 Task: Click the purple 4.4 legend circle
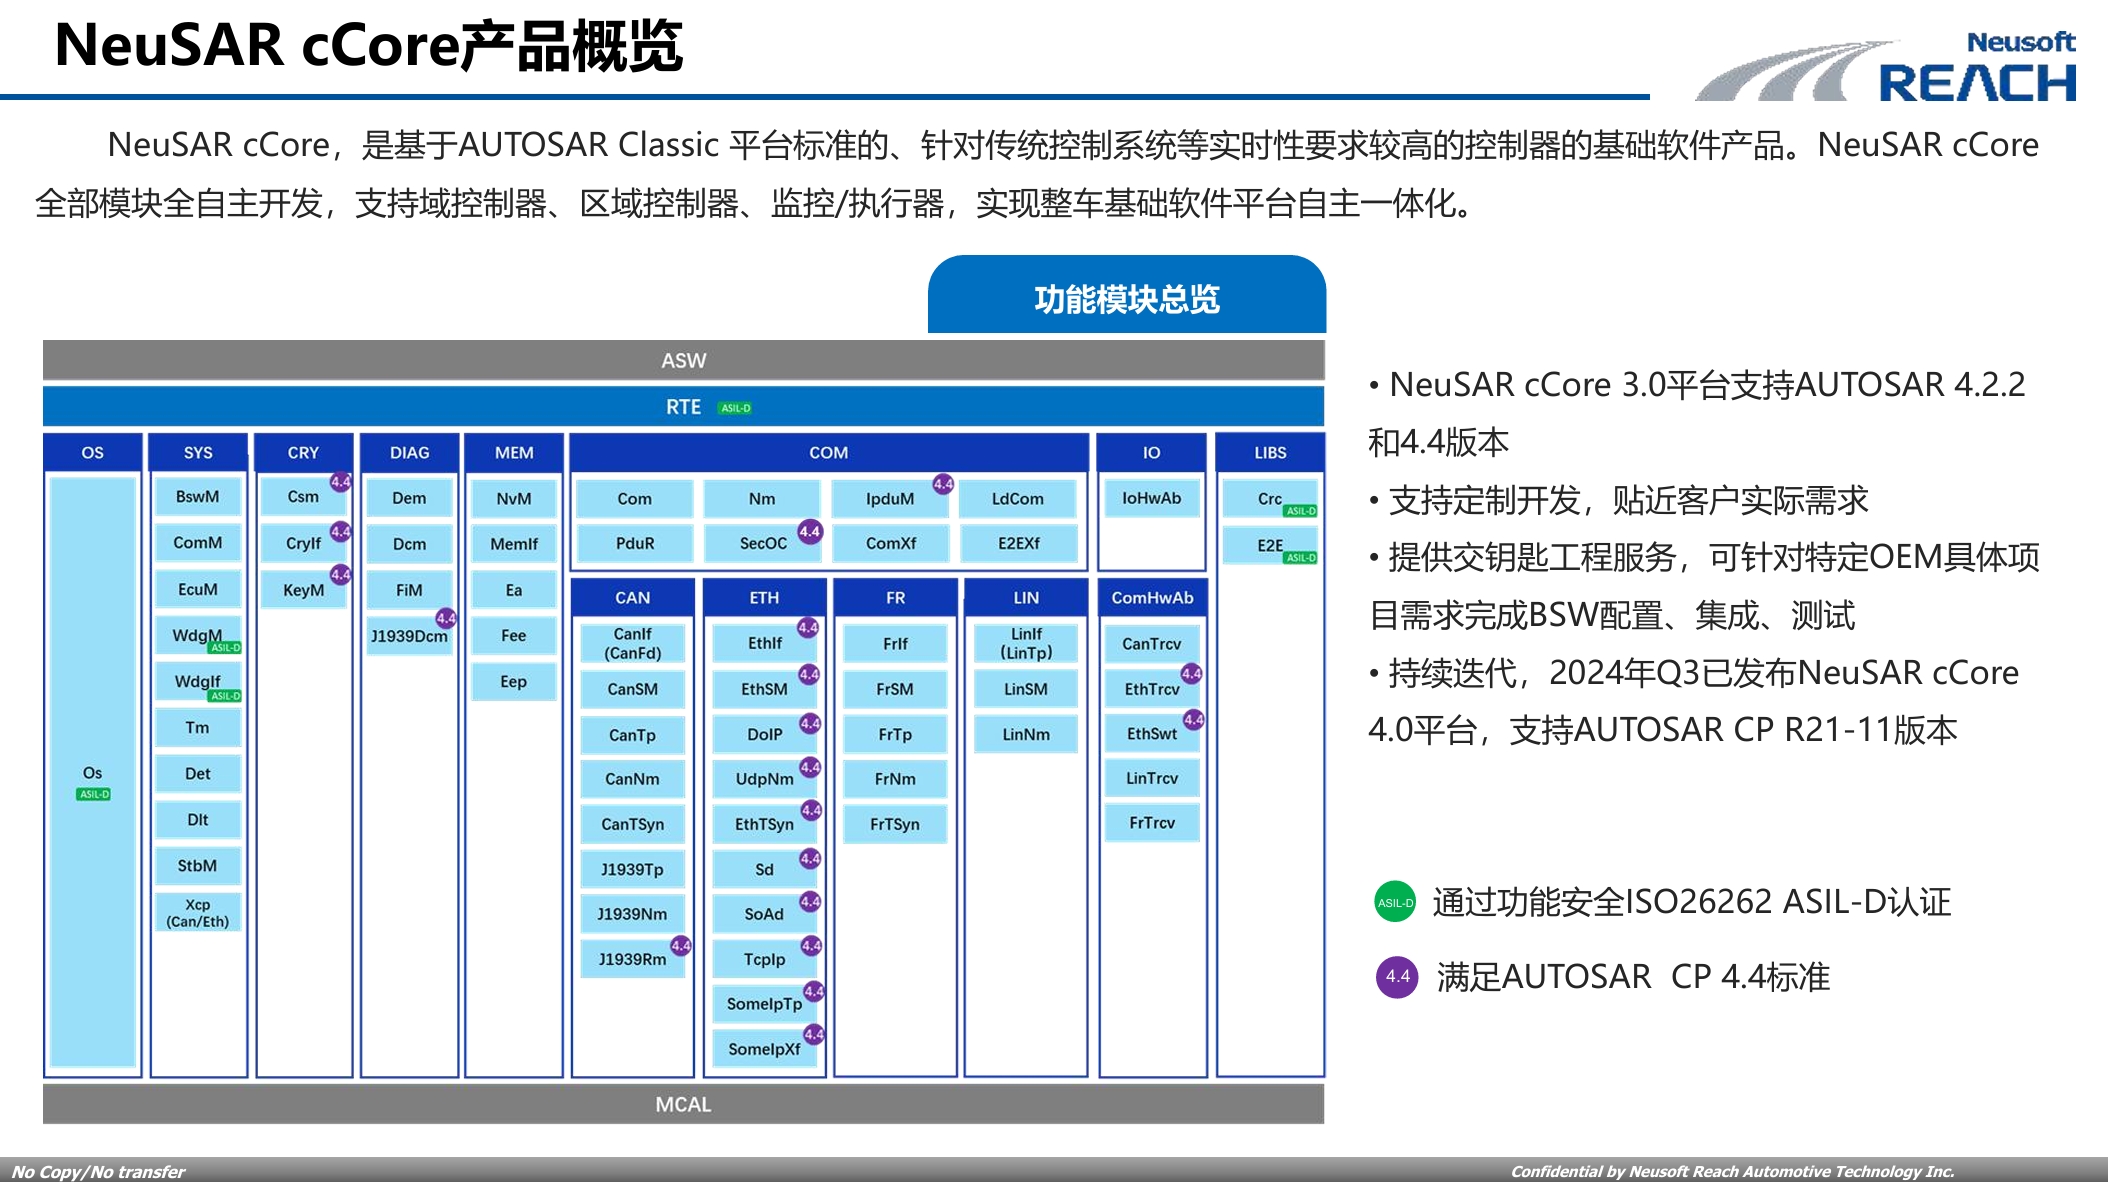(x=1397, y=977)
